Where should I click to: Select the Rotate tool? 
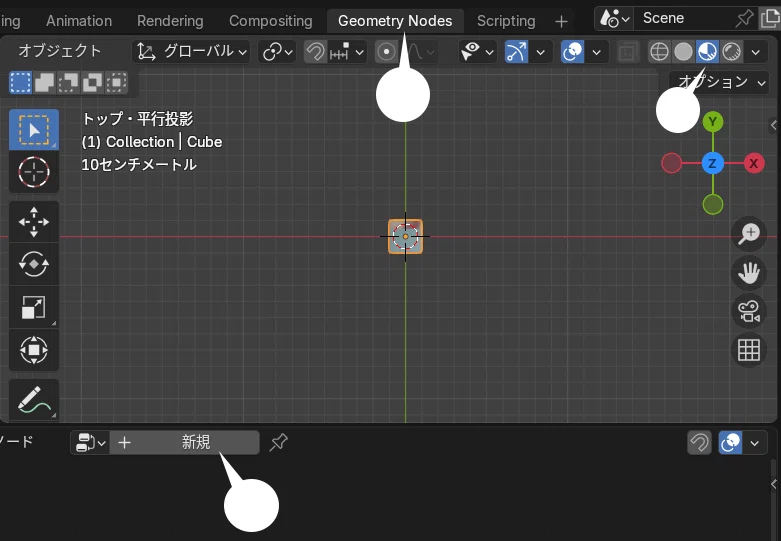click(34, 264)
